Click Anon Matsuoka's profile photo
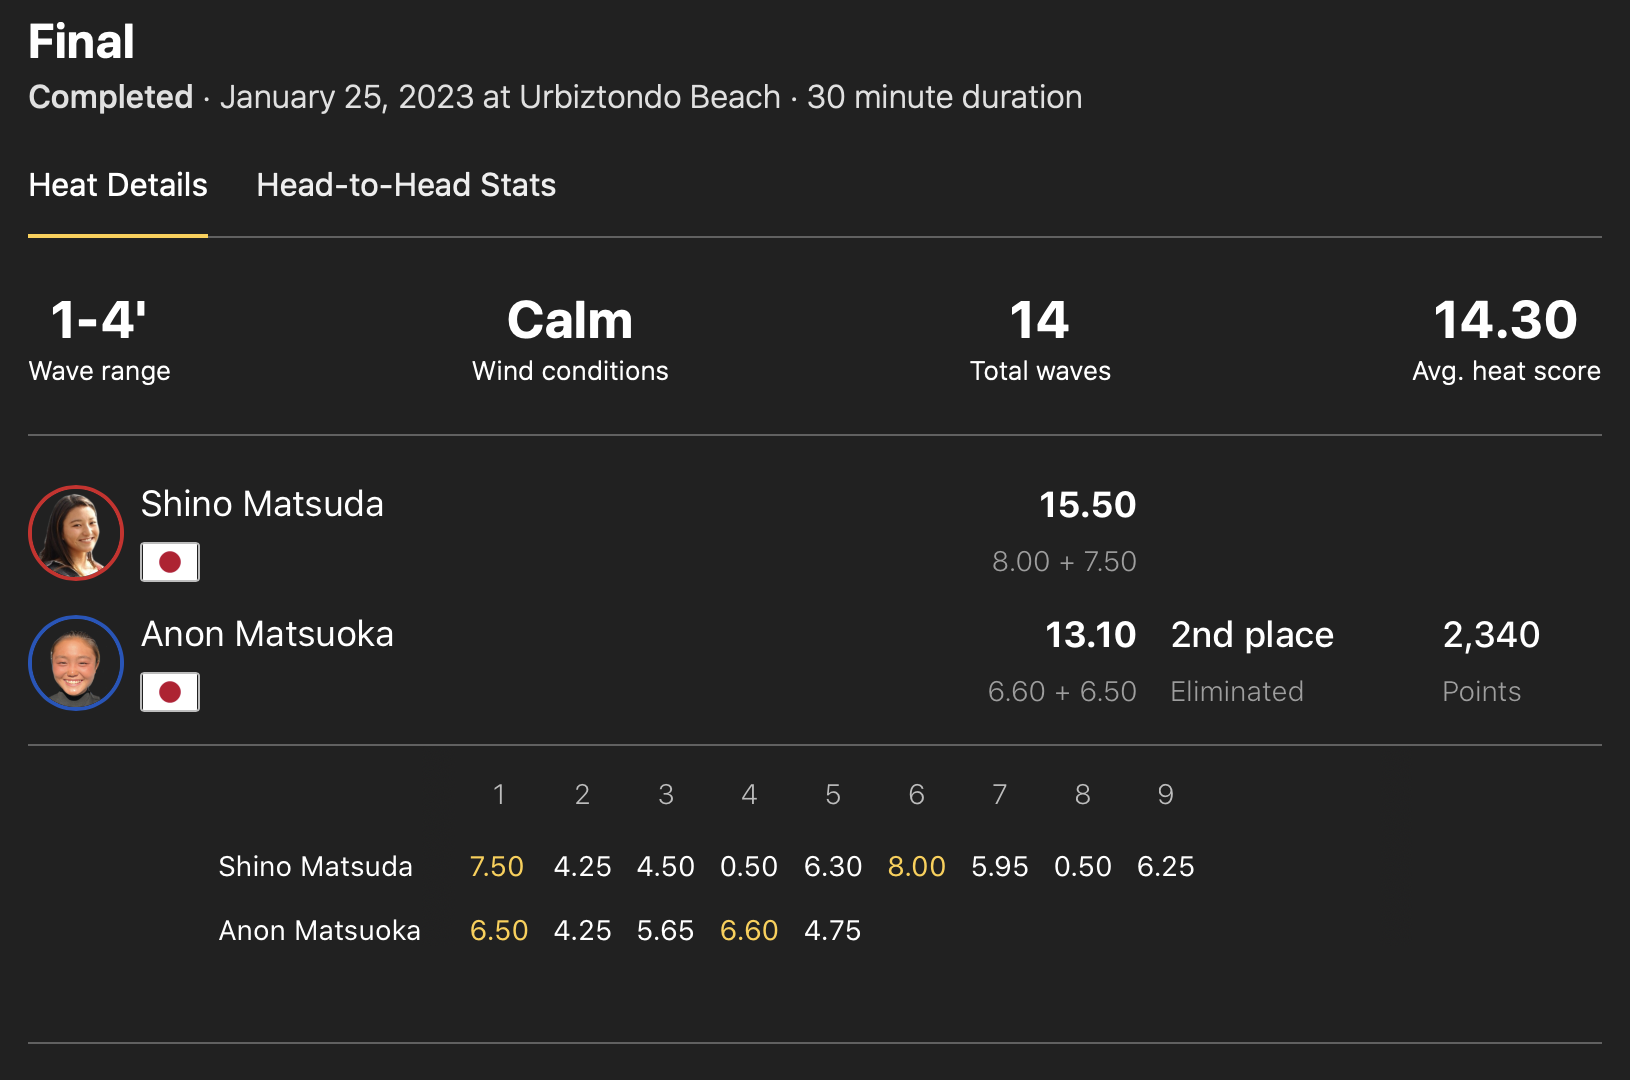The image size is (1630, 1080). 76,663
